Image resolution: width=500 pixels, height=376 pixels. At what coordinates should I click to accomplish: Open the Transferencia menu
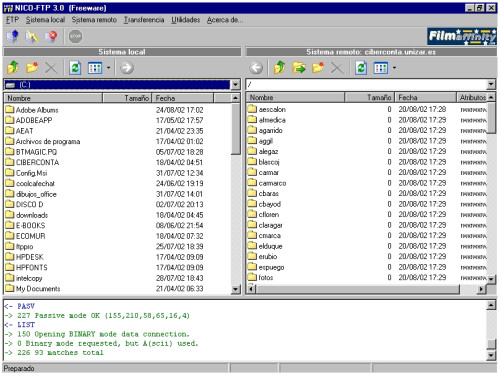pyautogui.click(x=144, y=20)
